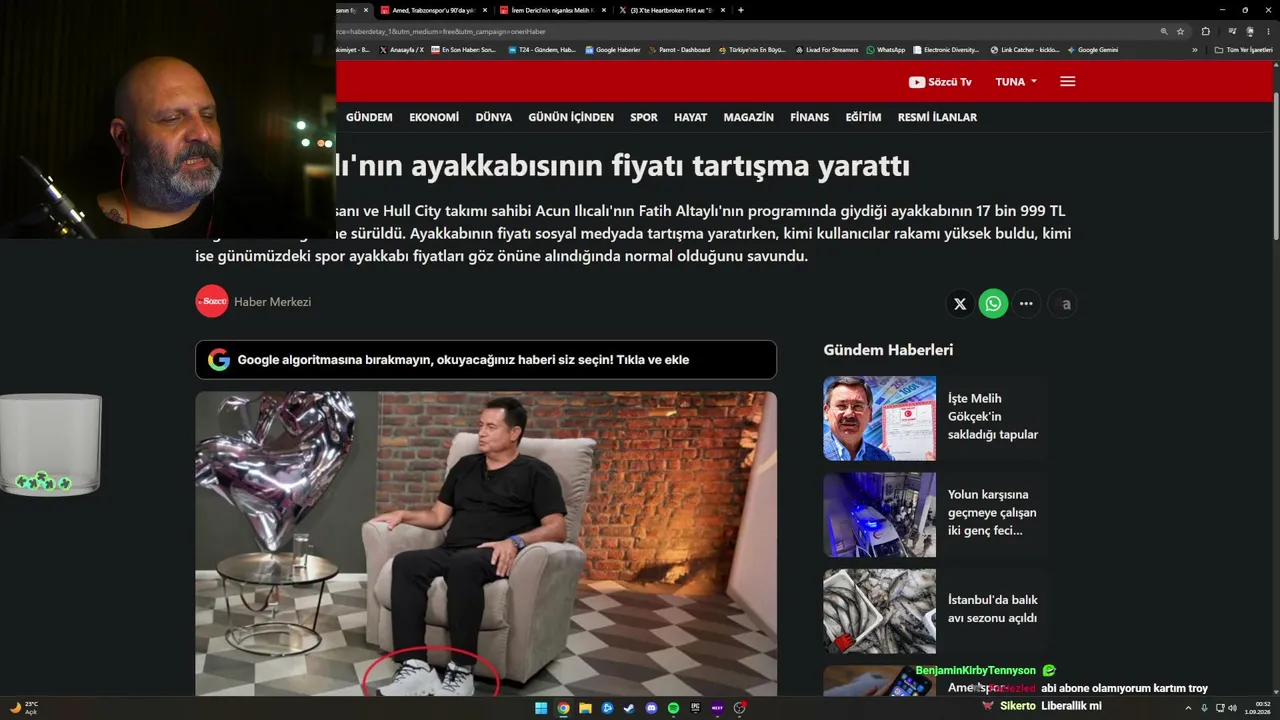Open the Windows Start menu
The image size is (1280, 720).
[x=541, y=708]
